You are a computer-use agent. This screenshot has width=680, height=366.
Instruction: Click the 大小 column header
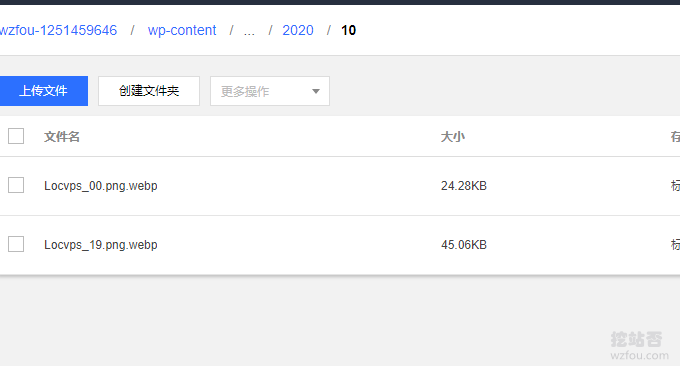453,137
